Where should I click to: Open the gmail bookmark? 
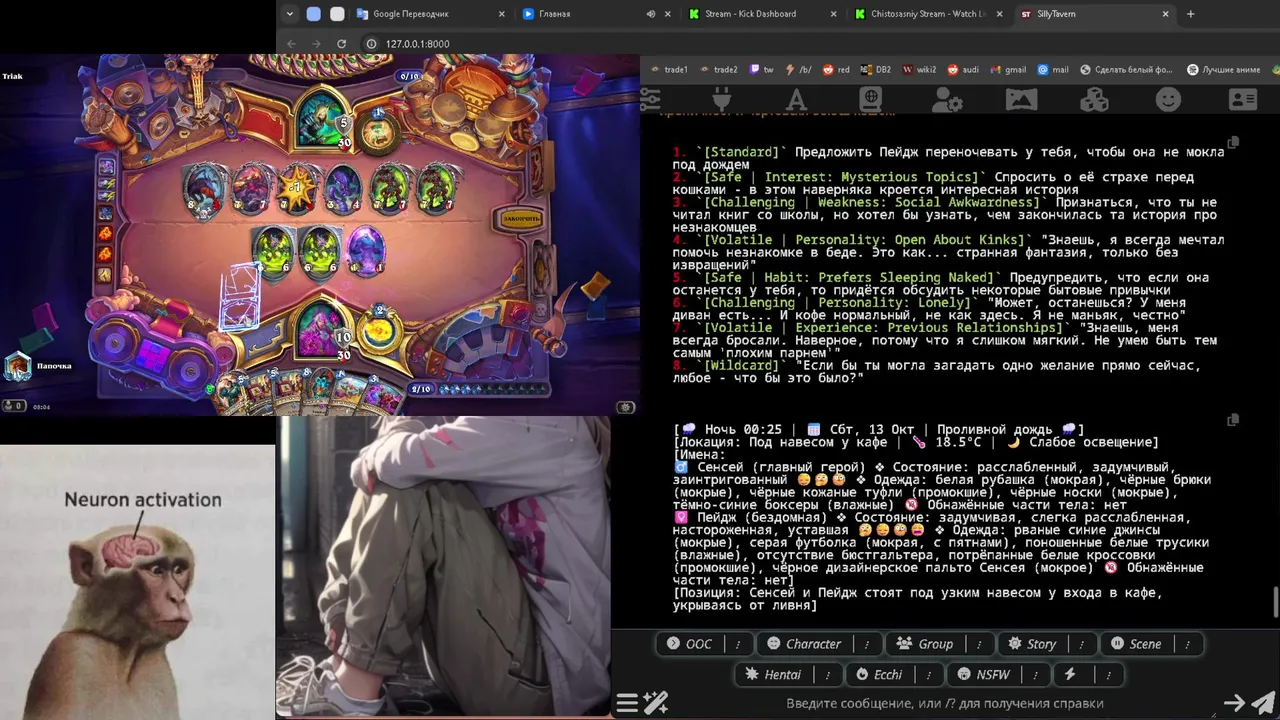(1008, 70)
